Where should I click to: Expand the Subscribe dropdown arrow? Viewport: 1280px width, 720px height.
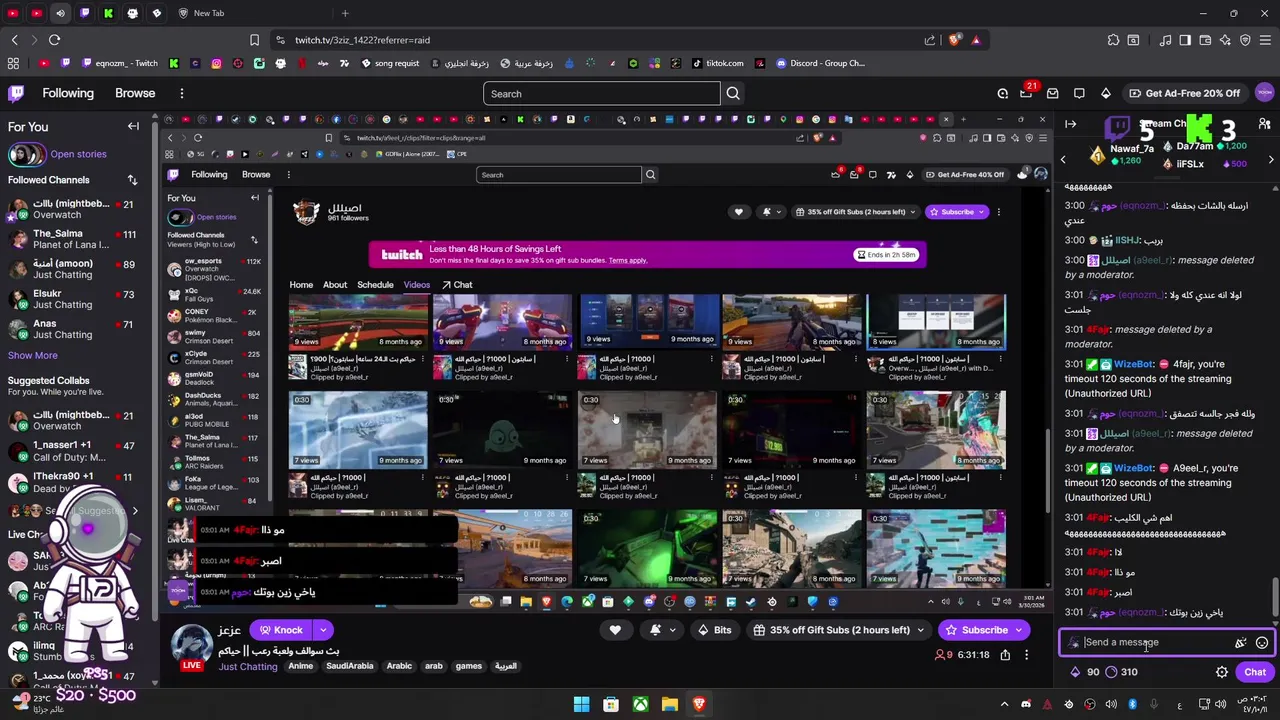[1019, 630]
